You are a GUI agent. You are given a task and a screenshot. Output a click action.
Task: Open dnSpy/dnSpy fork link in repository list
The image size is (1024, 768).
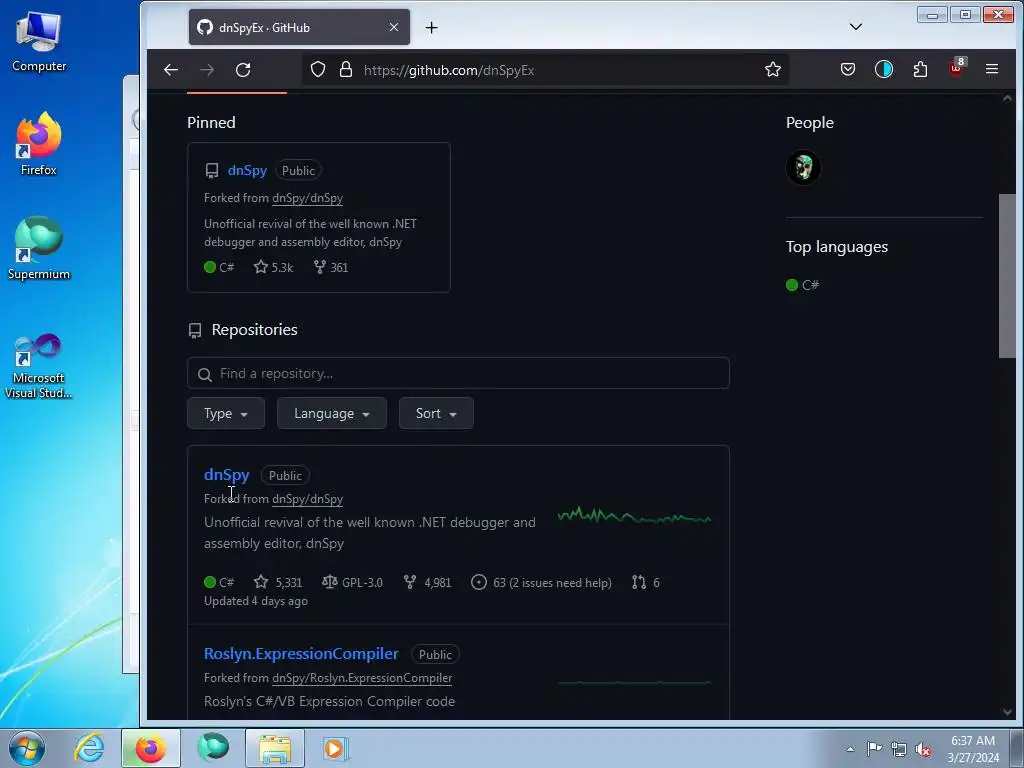pos(308,499)
